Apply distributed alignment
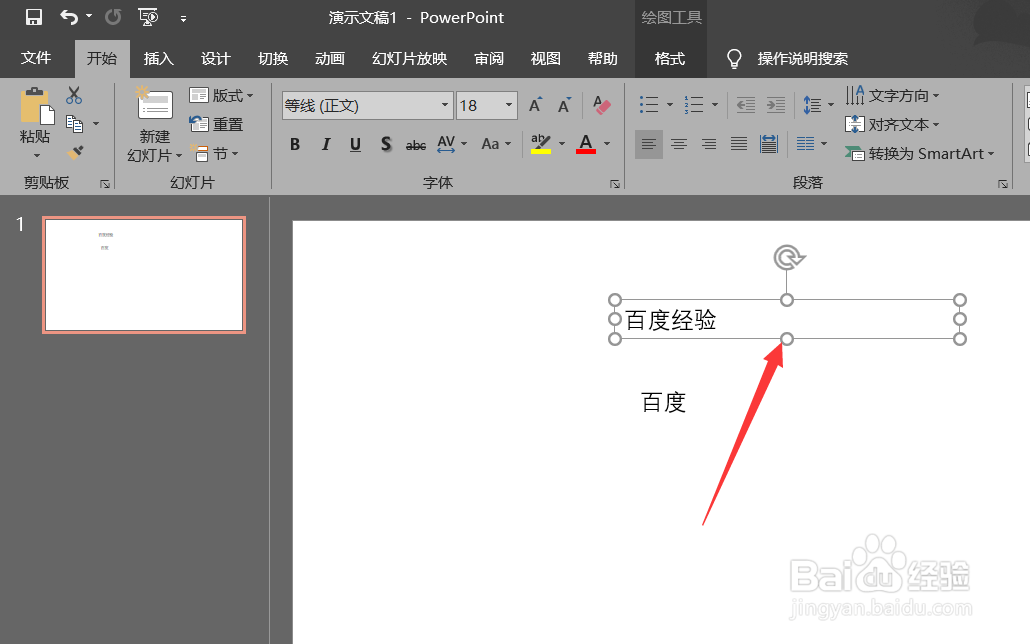 (769, 144)
